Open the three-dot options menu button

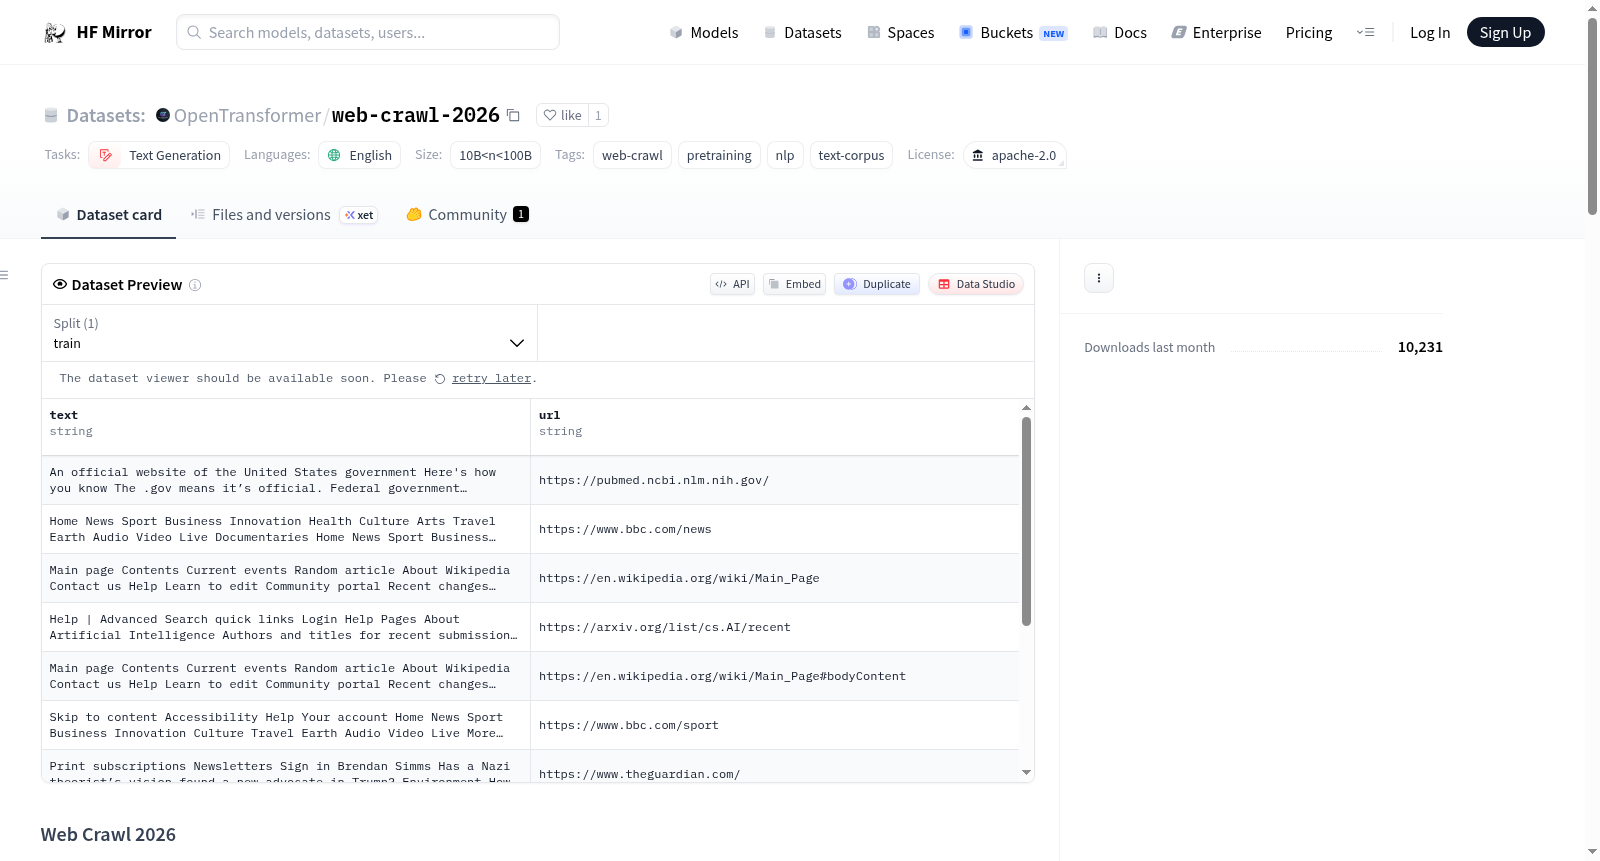[x=1099, y=278]
